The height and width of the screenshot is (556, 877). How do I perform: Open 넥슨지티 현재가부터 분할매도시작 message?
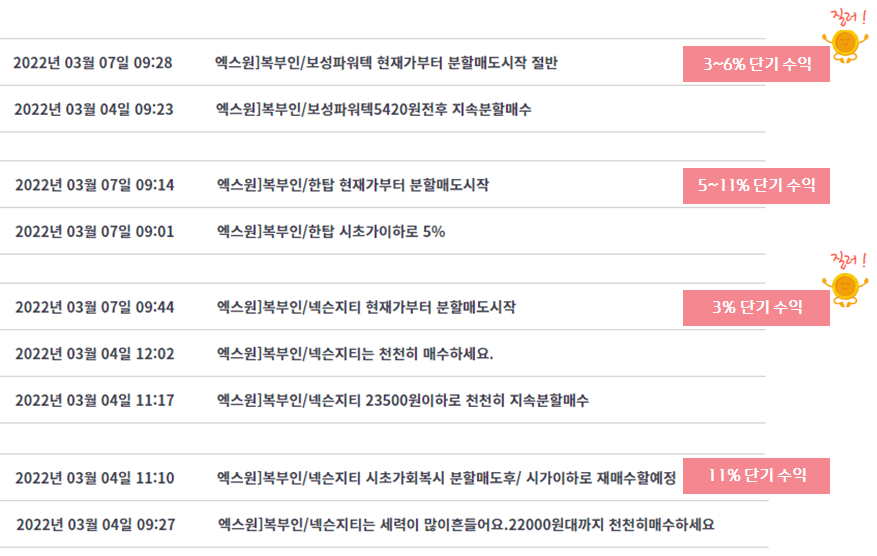coord(366,307)
